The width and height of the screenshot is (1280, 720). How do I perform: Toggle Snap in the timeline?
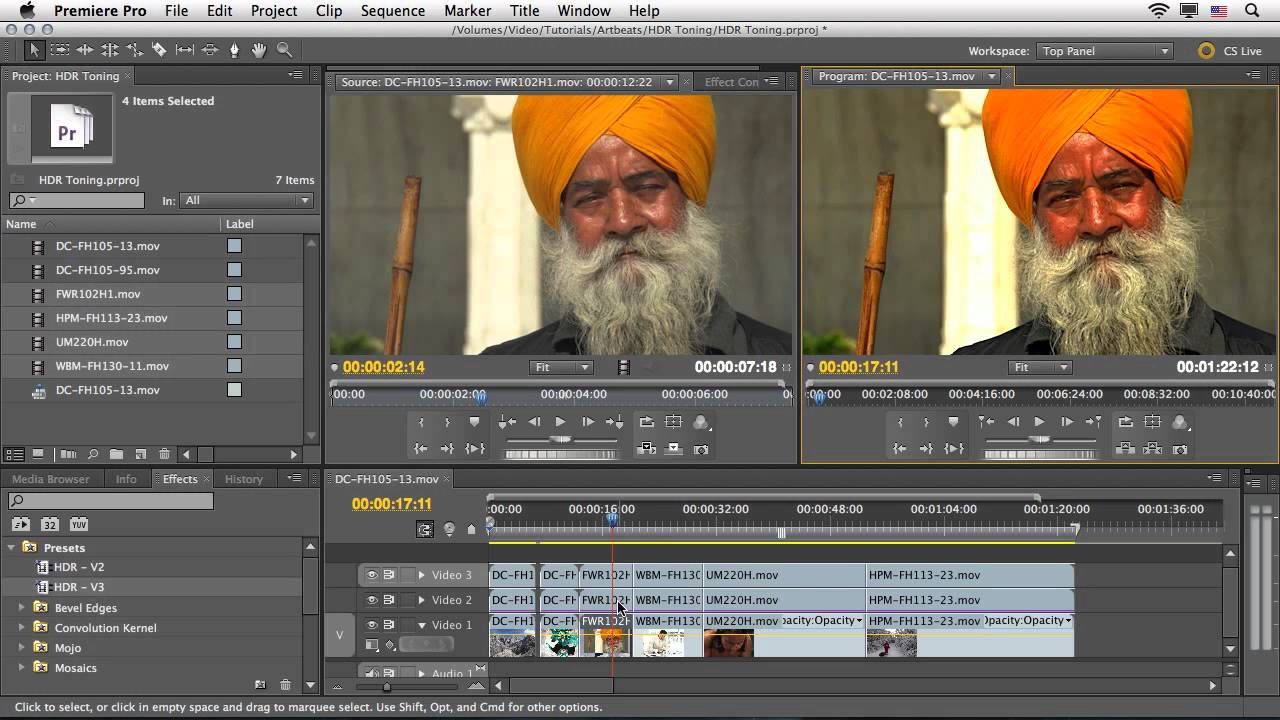click(x=425, y=529)
